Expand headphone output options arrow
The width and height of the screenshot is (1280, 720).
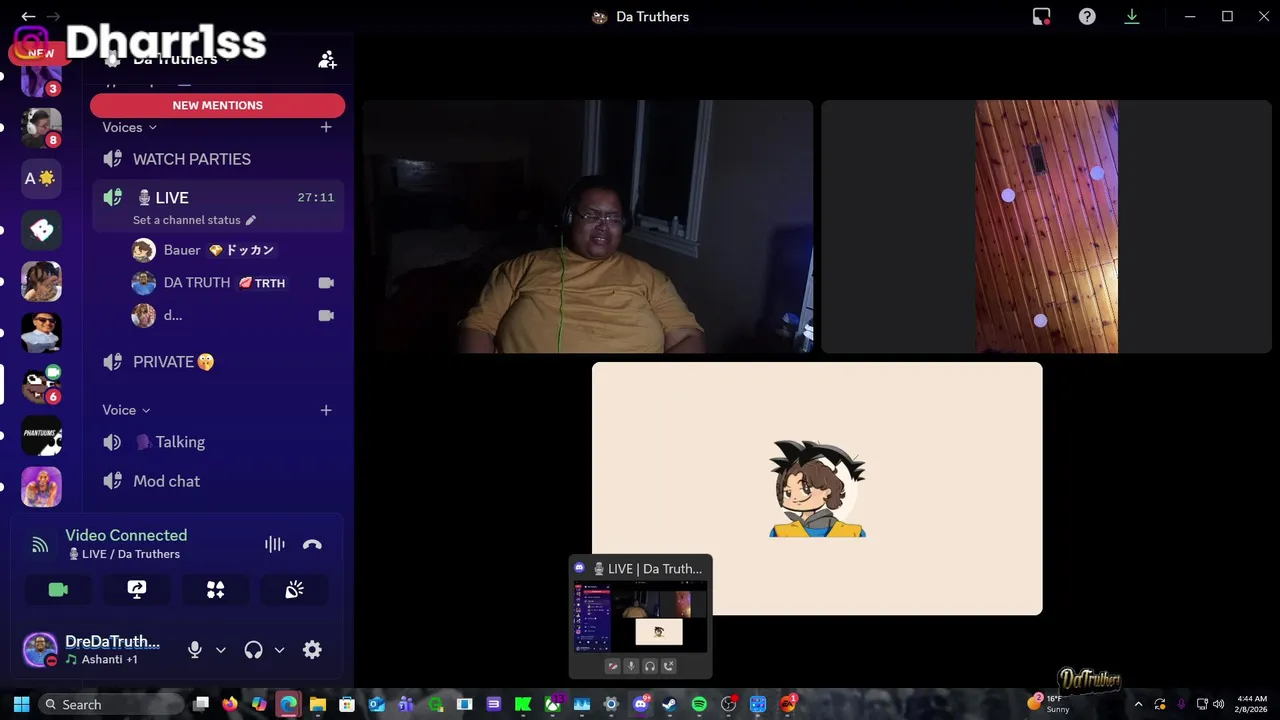[279, 650]
